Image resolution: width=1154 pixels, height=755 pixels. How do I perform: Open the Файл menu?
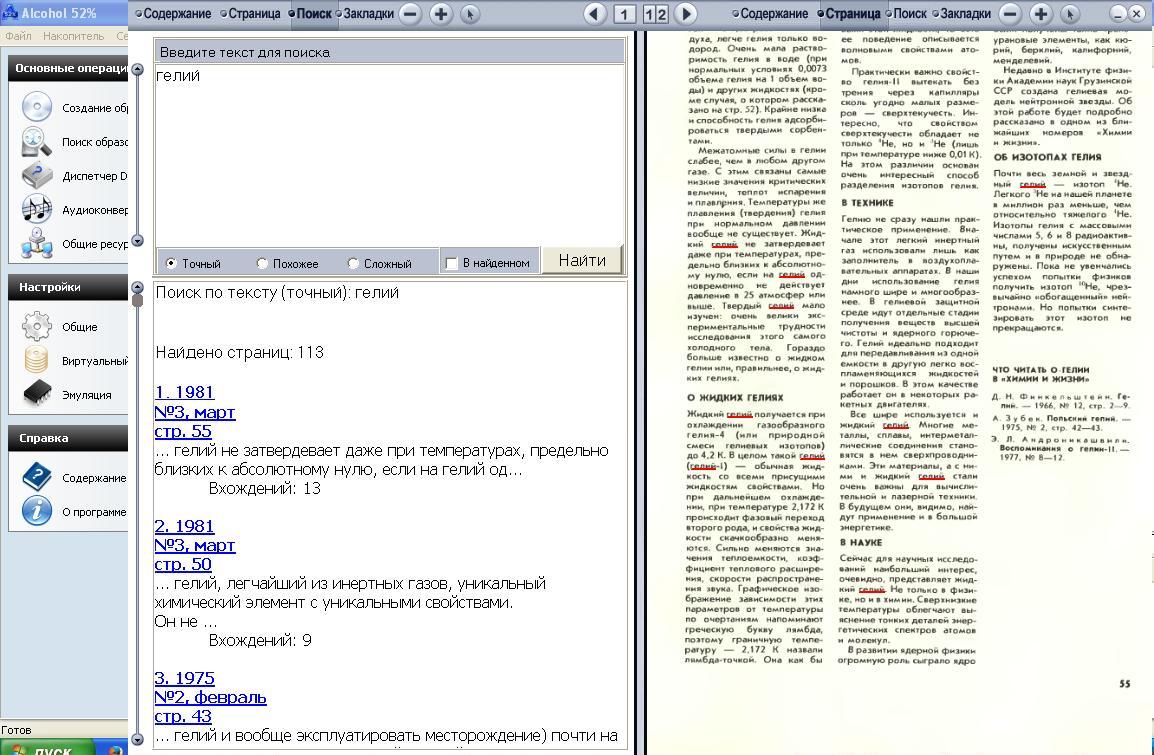[18, 36]
